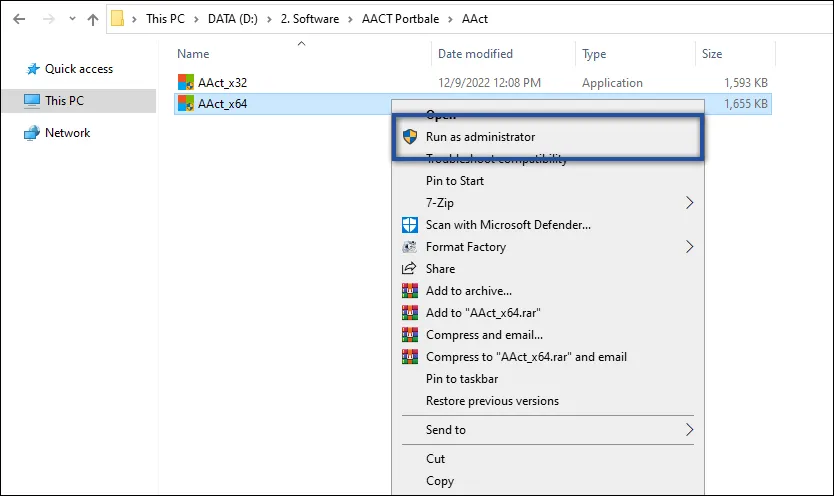Click the Up arrow navigation icon
Image resolution: width=834 pixels, height=496 pixels.
coord(92,19)
